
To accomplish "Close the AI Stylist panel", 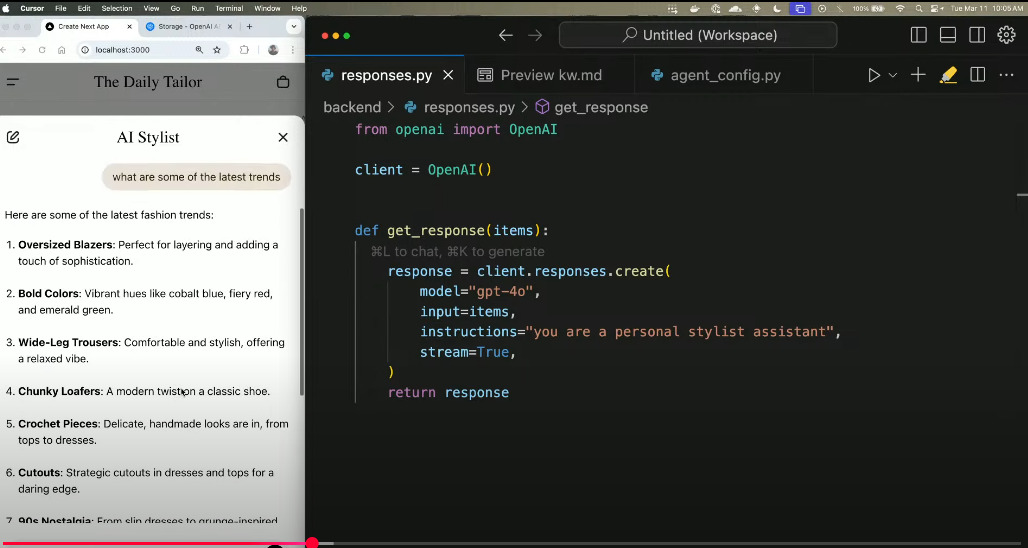I will 283,137.
